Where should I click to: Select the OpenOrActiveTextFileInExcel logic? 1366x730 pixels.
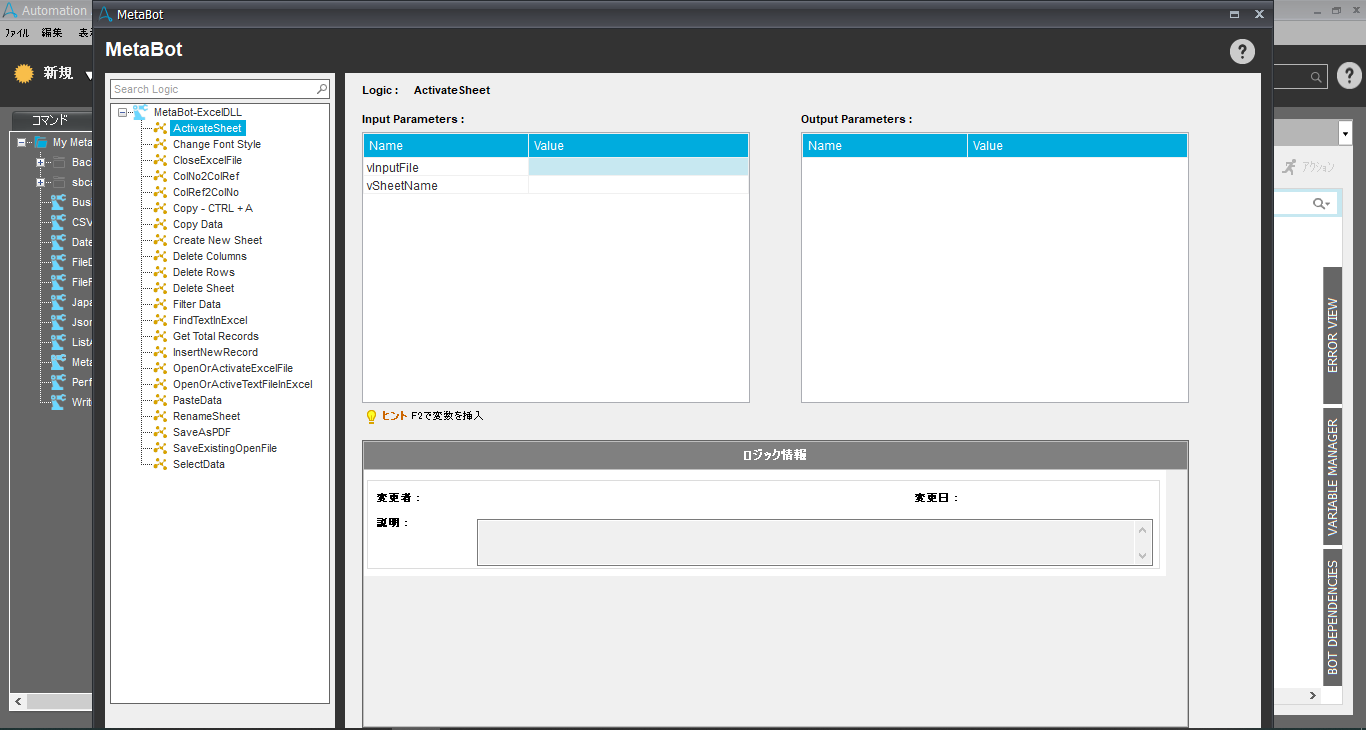point(243,384)
